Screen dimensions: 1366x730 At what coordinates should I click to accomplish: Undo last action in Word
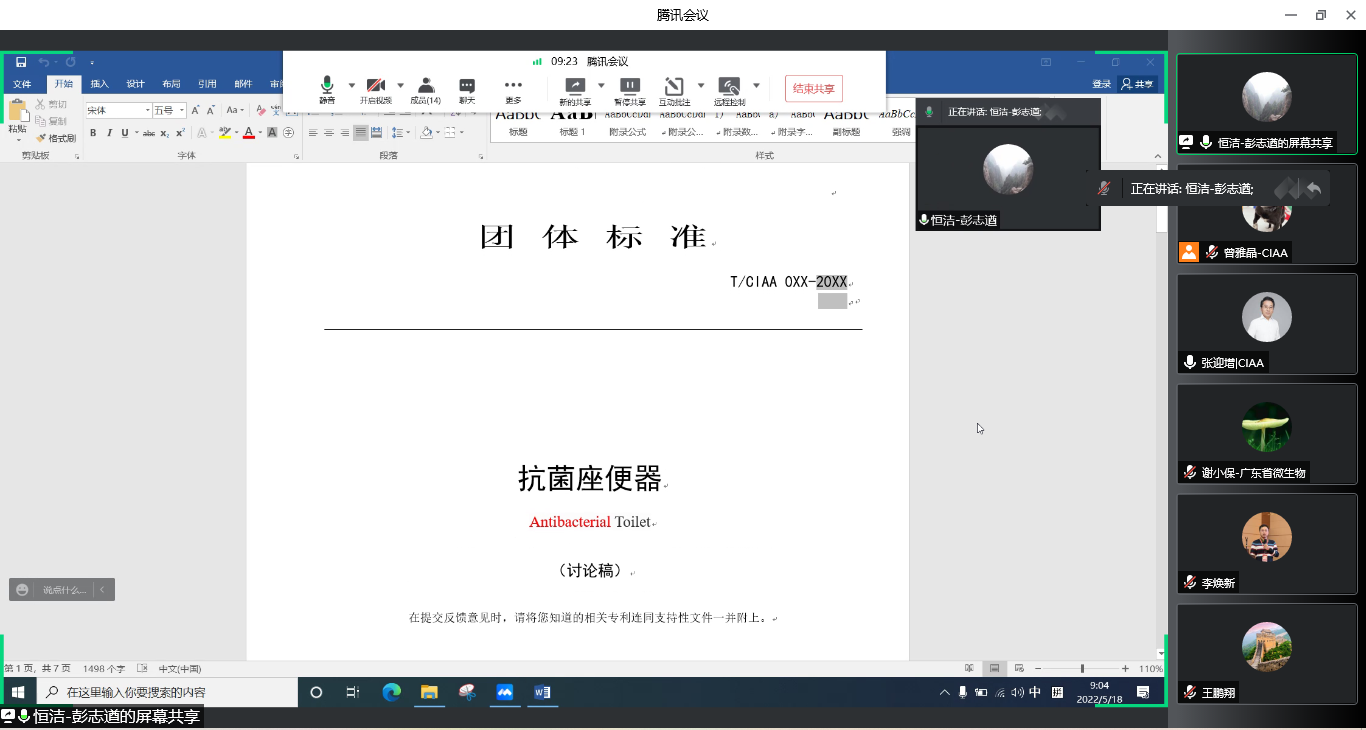44,62
